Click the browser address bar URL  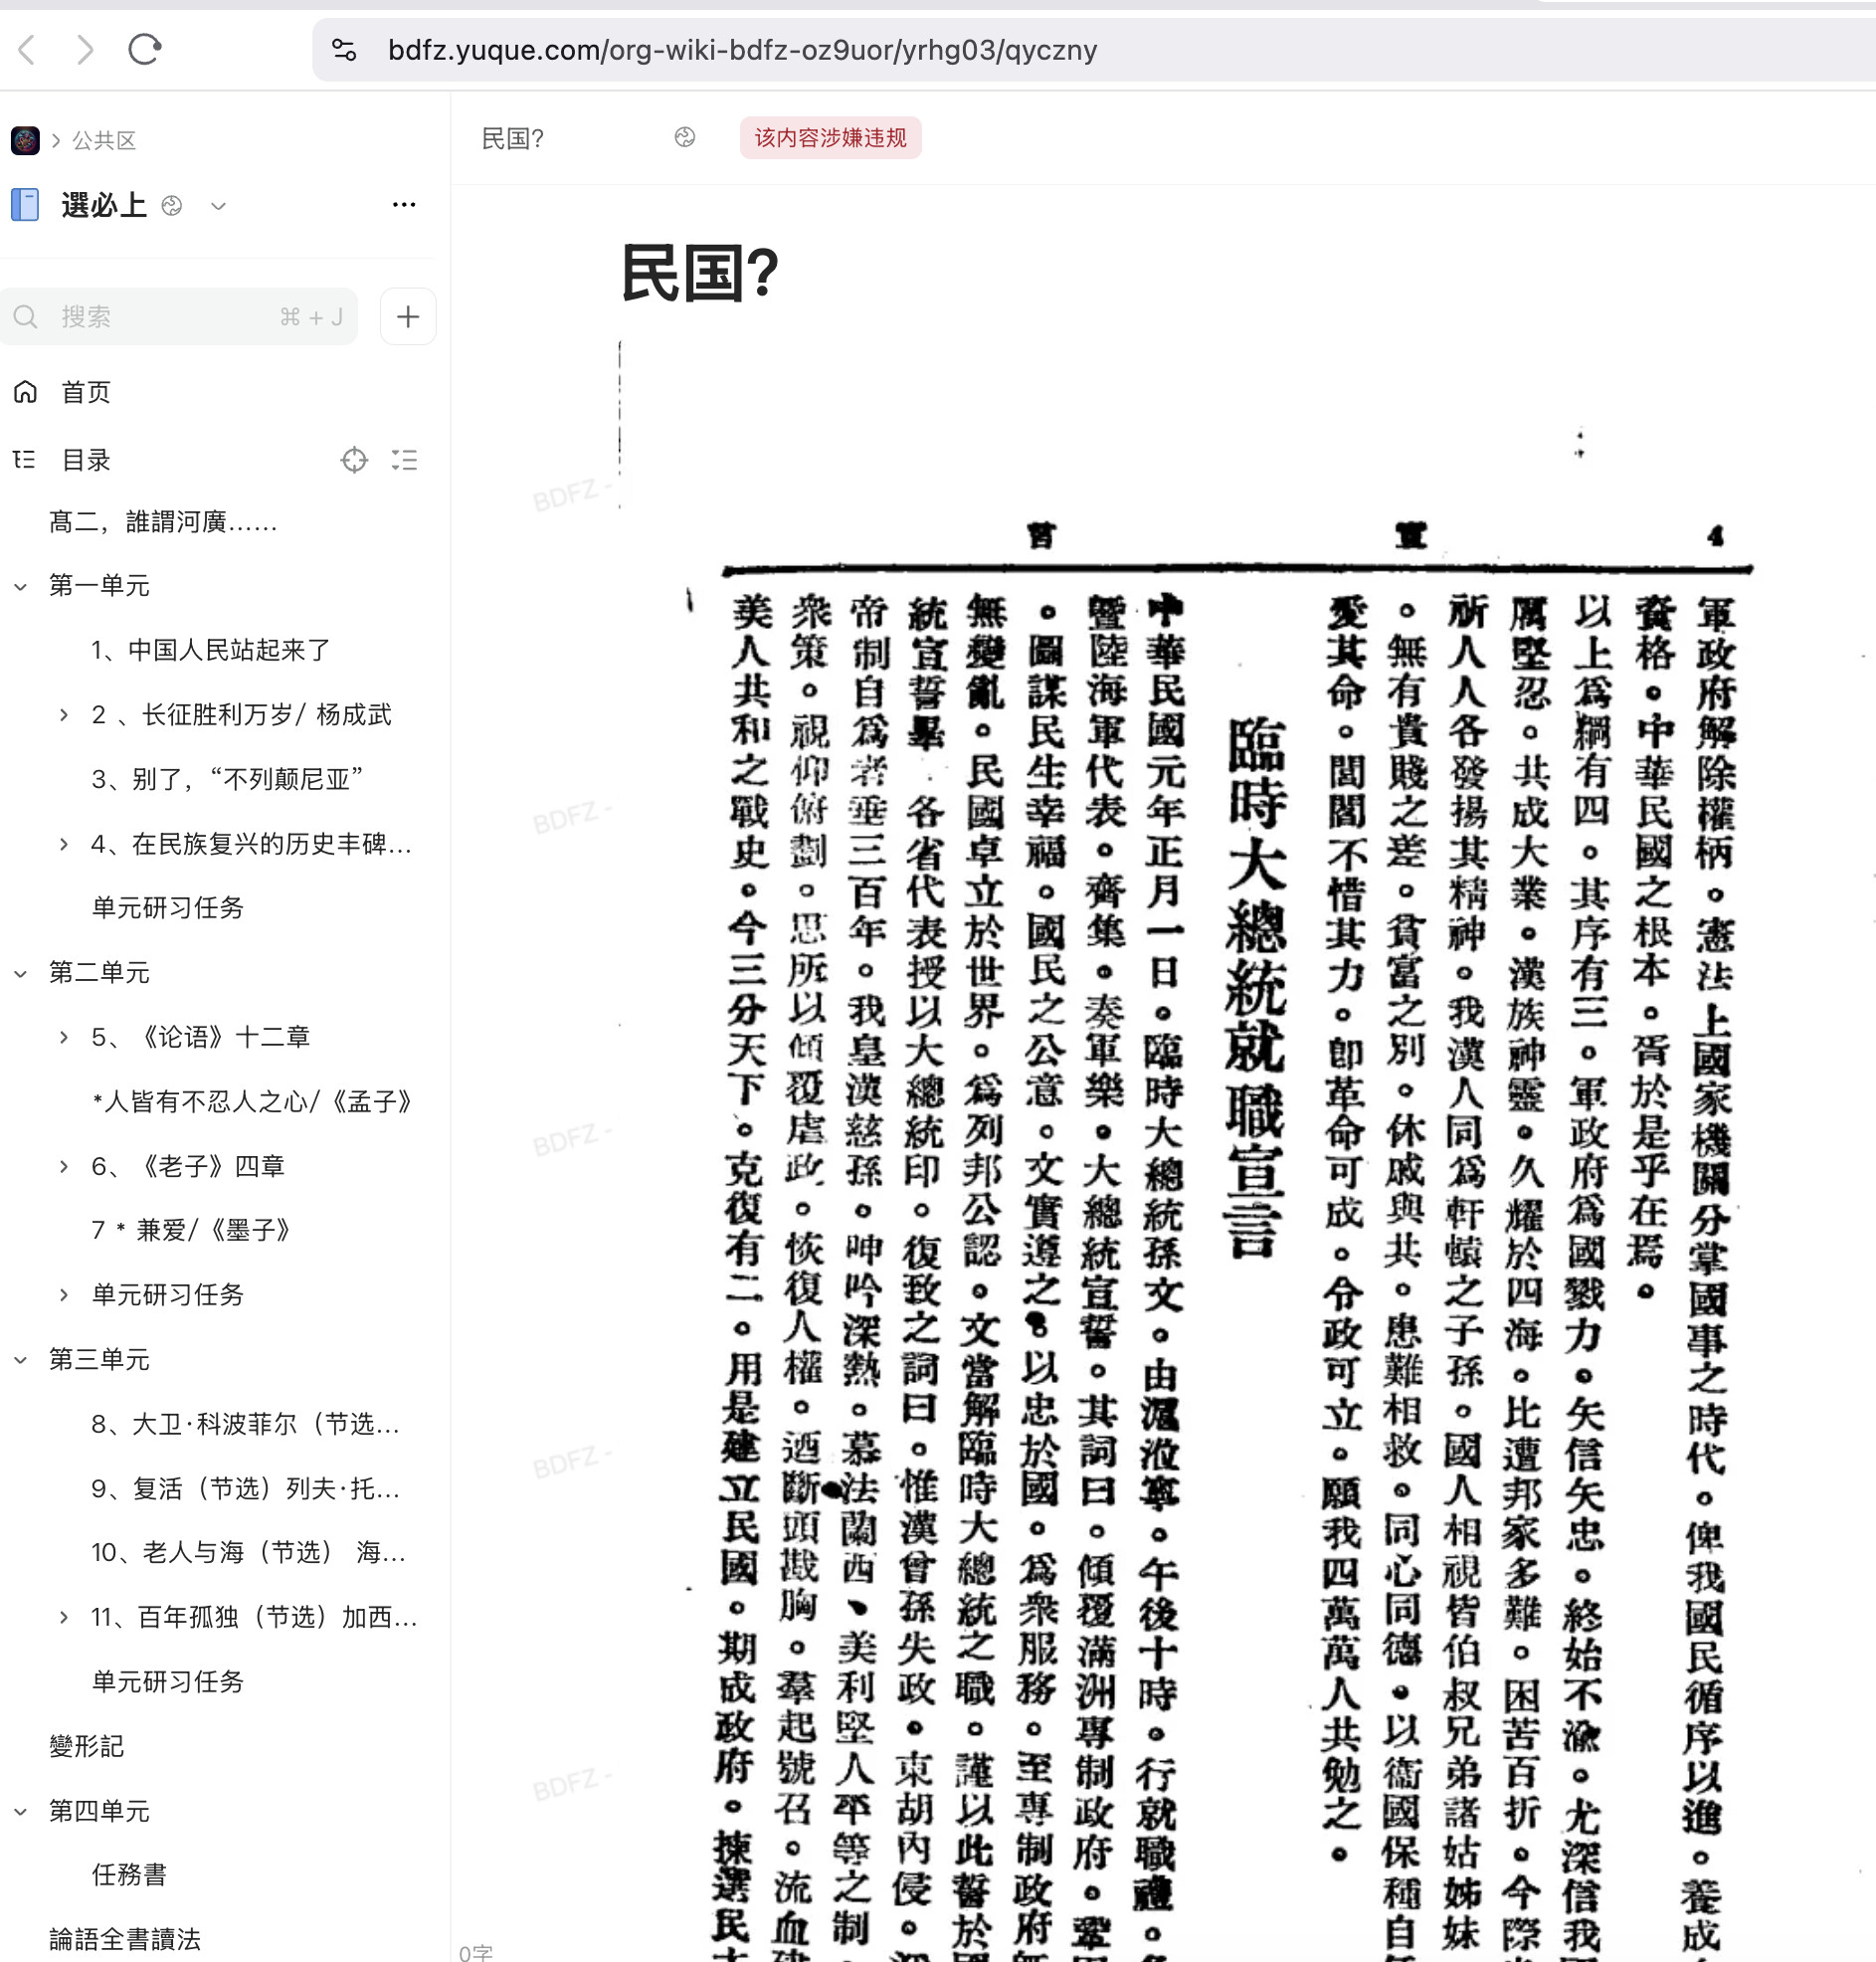pos(742,50)
